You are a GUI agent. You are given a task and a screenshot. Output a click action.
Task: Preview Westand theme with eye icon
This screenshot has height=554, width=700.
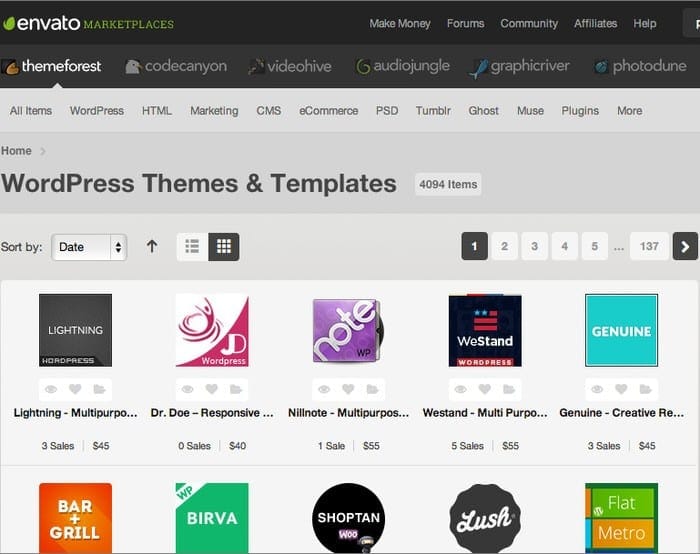(x=461, y=389)
